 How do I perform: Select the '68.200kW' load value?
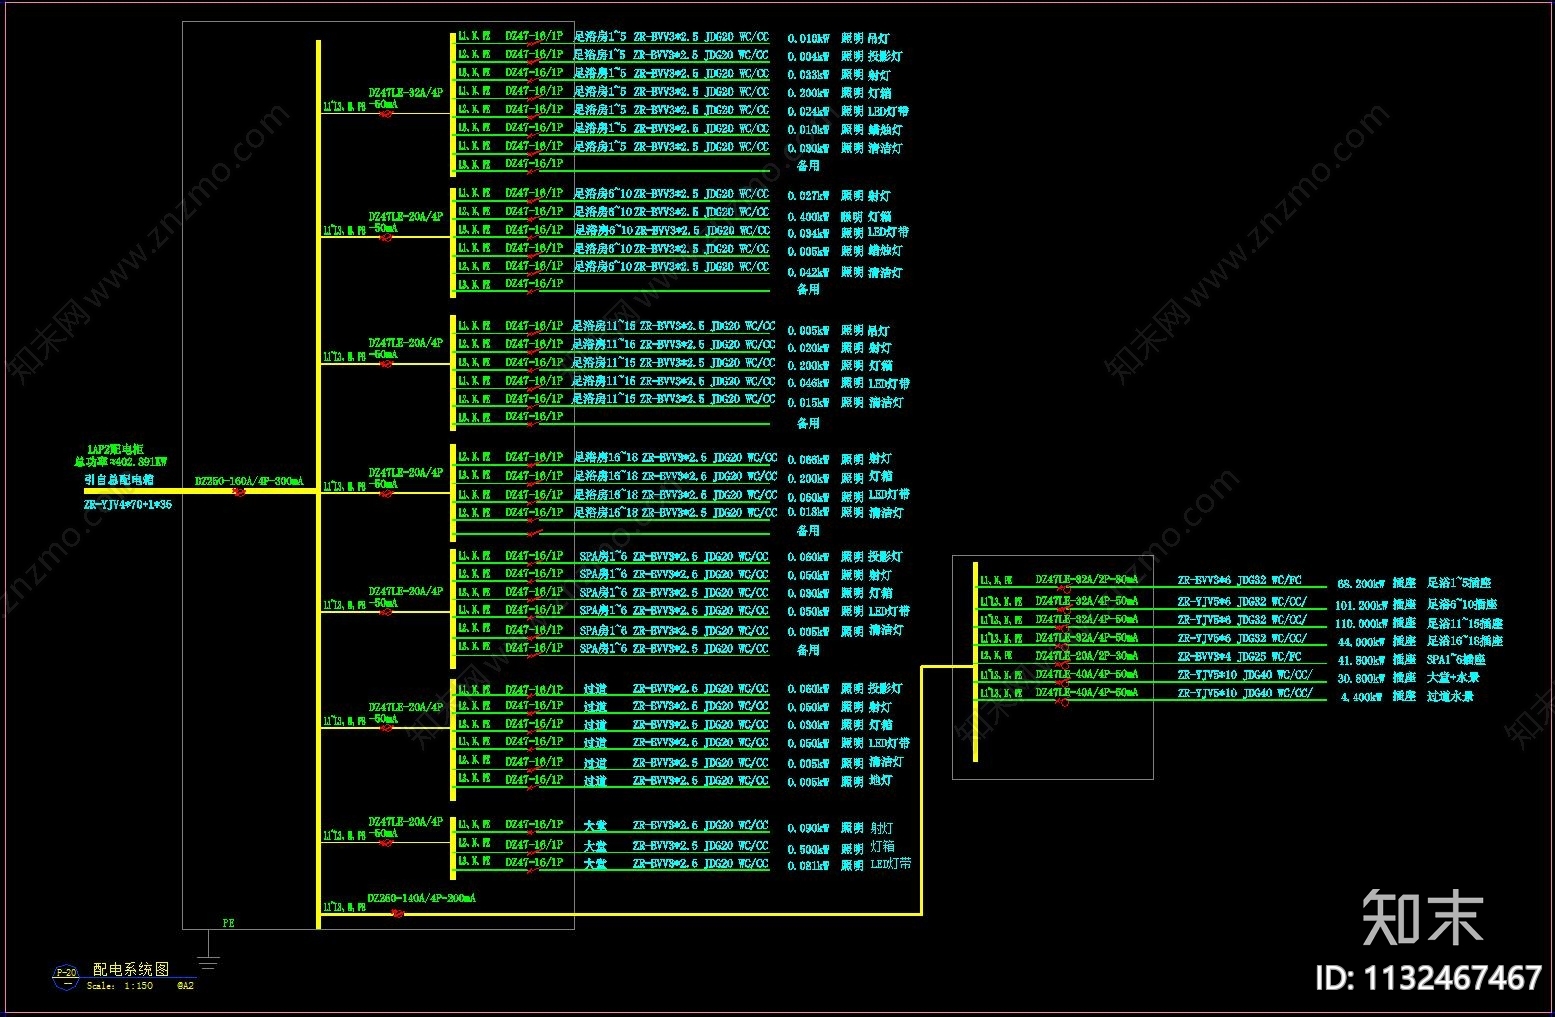[1360, 583]
